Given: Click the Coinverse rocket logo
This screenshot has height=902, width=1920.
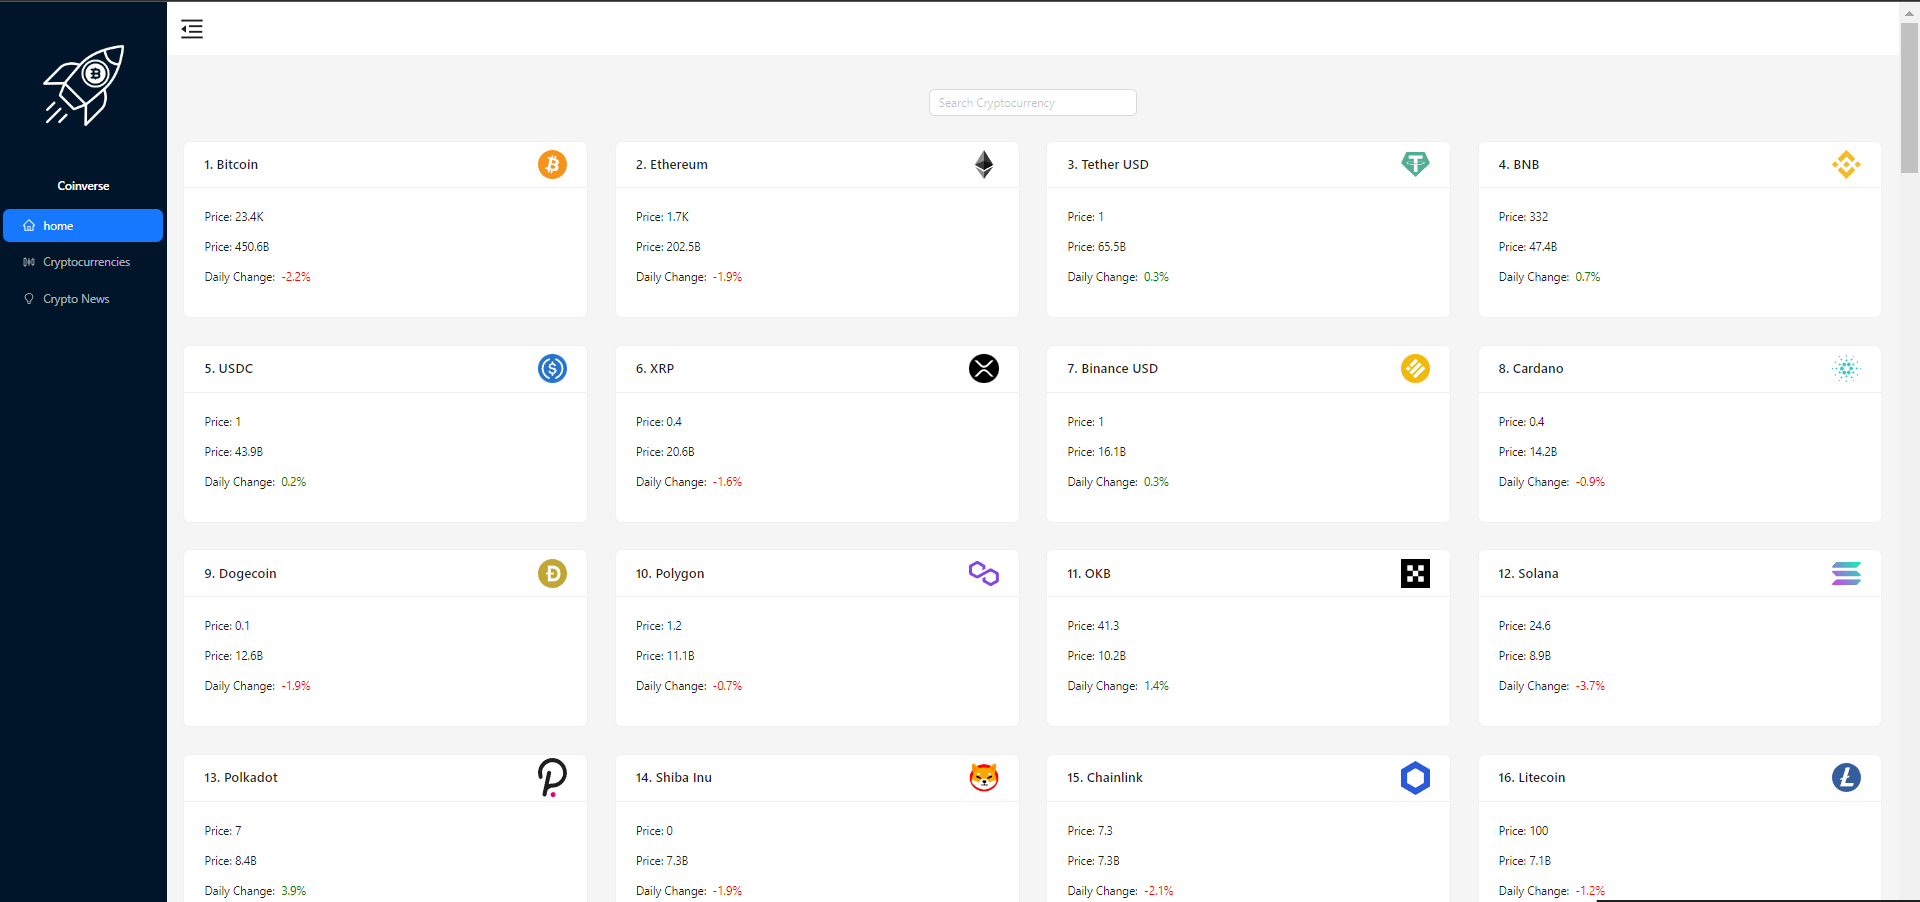Looking at the screenshot, I should [x=84, y=86].
